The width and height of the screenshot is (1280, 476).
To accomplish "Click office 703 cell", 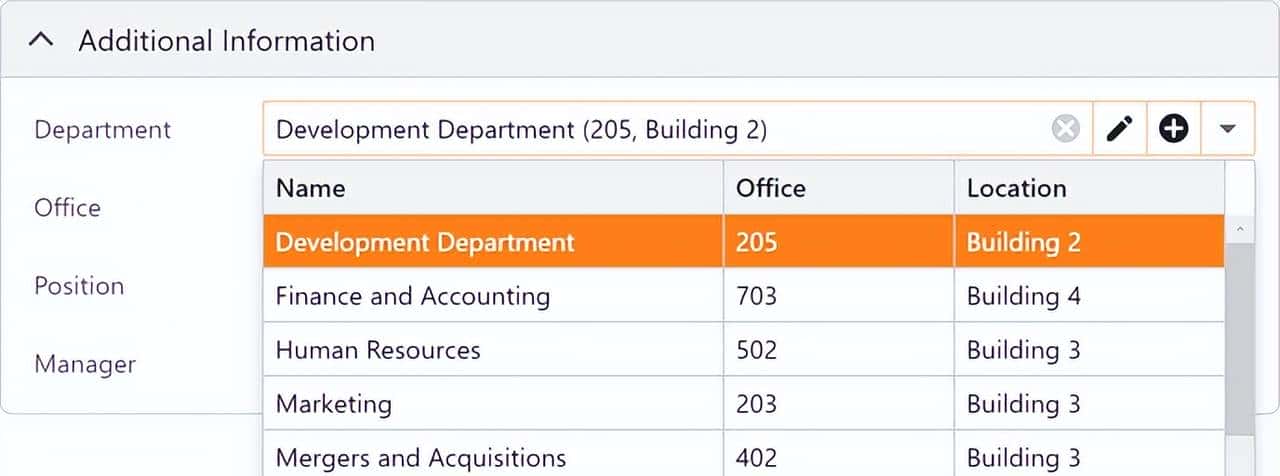I will 756,296.
